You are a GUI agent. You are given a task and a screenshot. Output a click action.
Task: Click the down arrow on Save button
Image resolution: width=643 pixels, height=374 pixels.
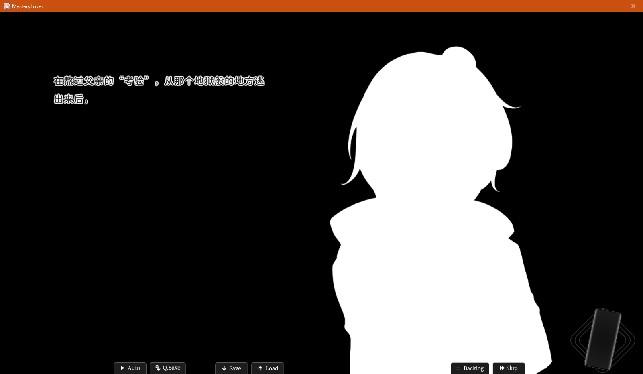(x=224, y=368)
